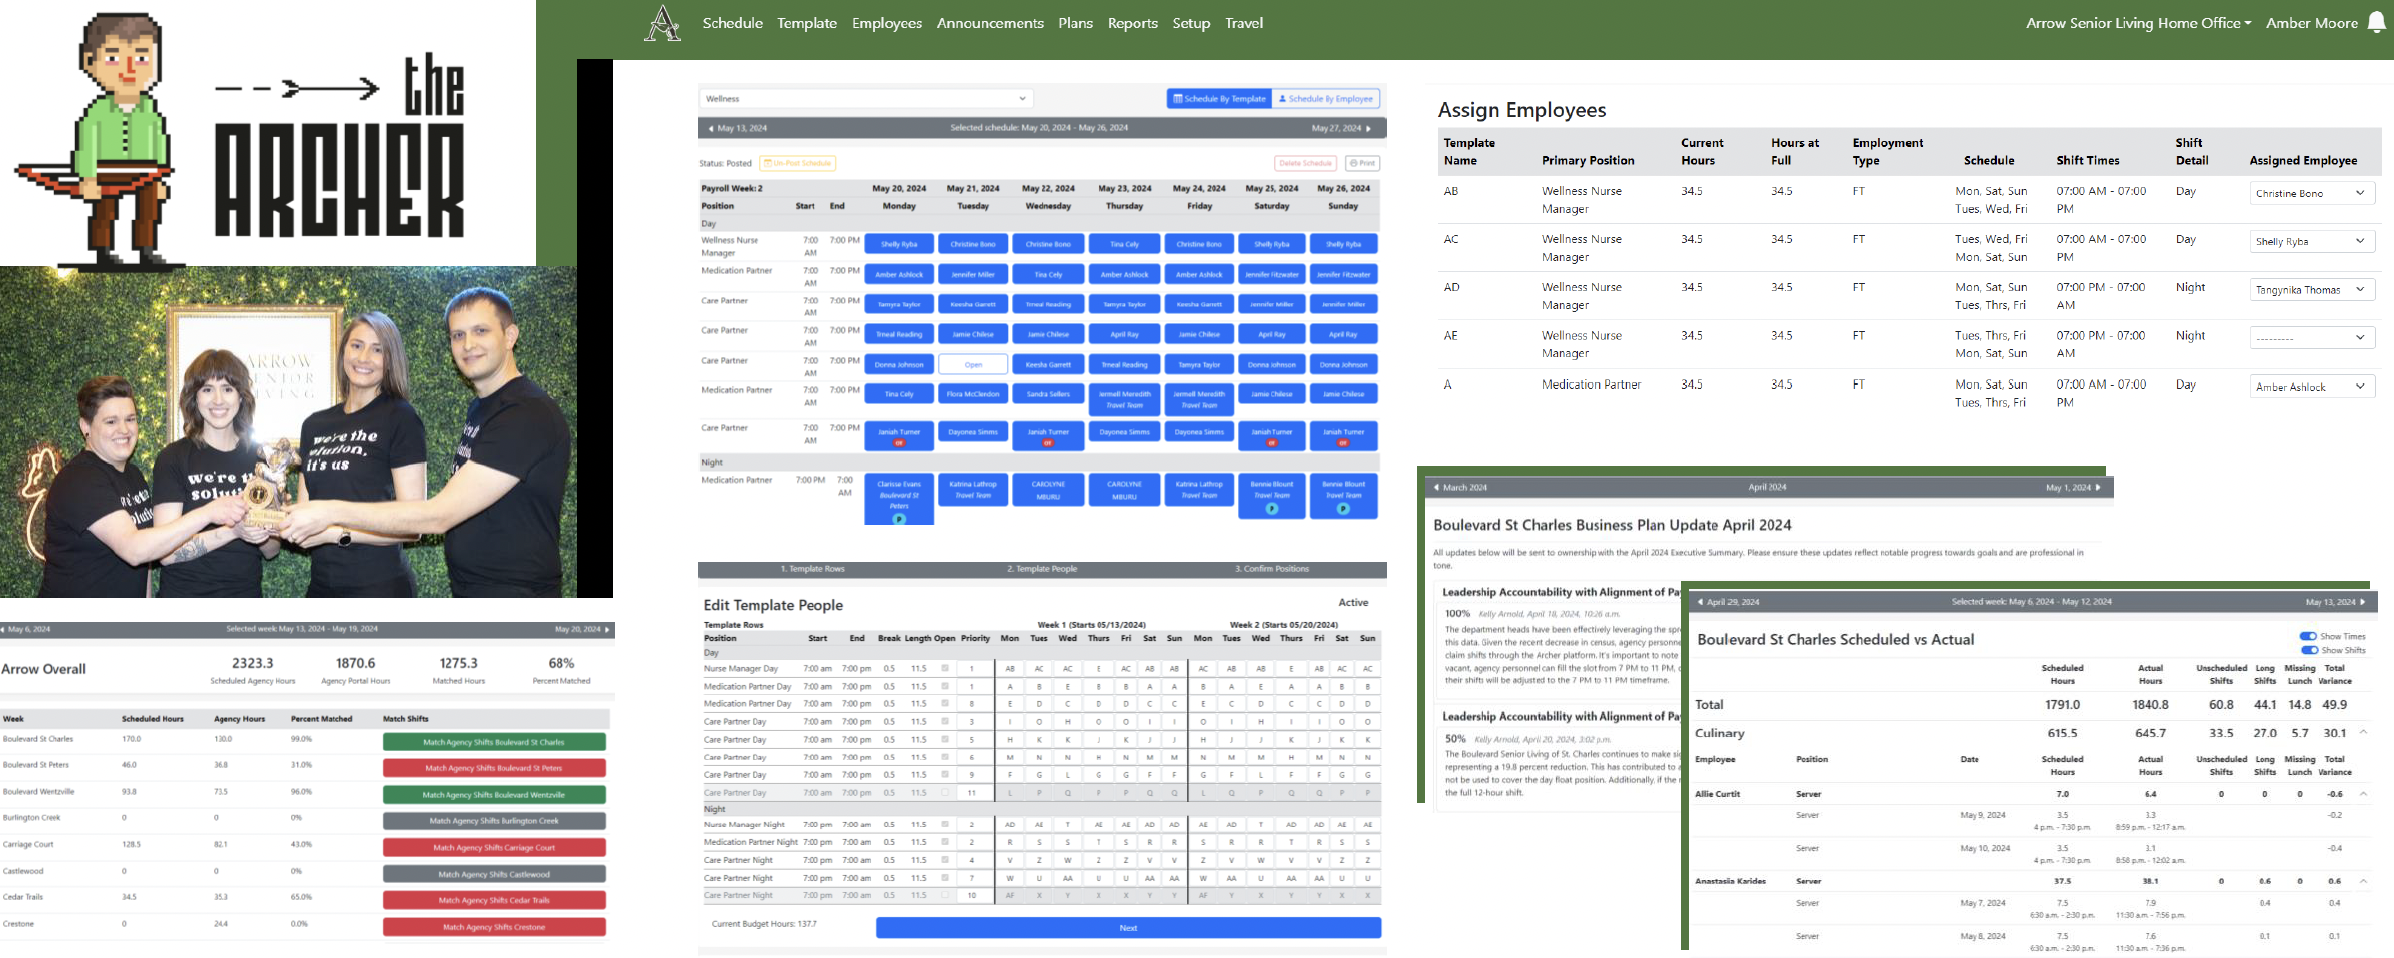
Task: Open Assigned Employee dropdown showing Tangynika Thomas
Action: (2312, 290)
